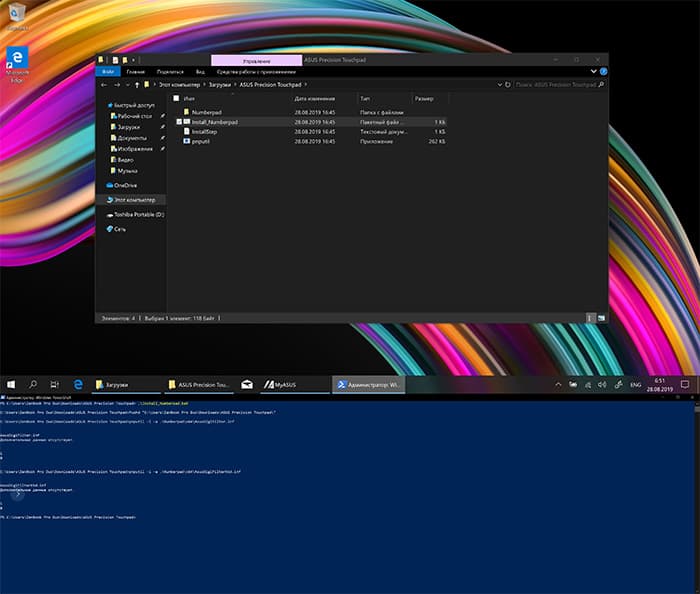Toggle the select-all checkbox in header
The width and height of the screenshot is (700, 594).
178,99
